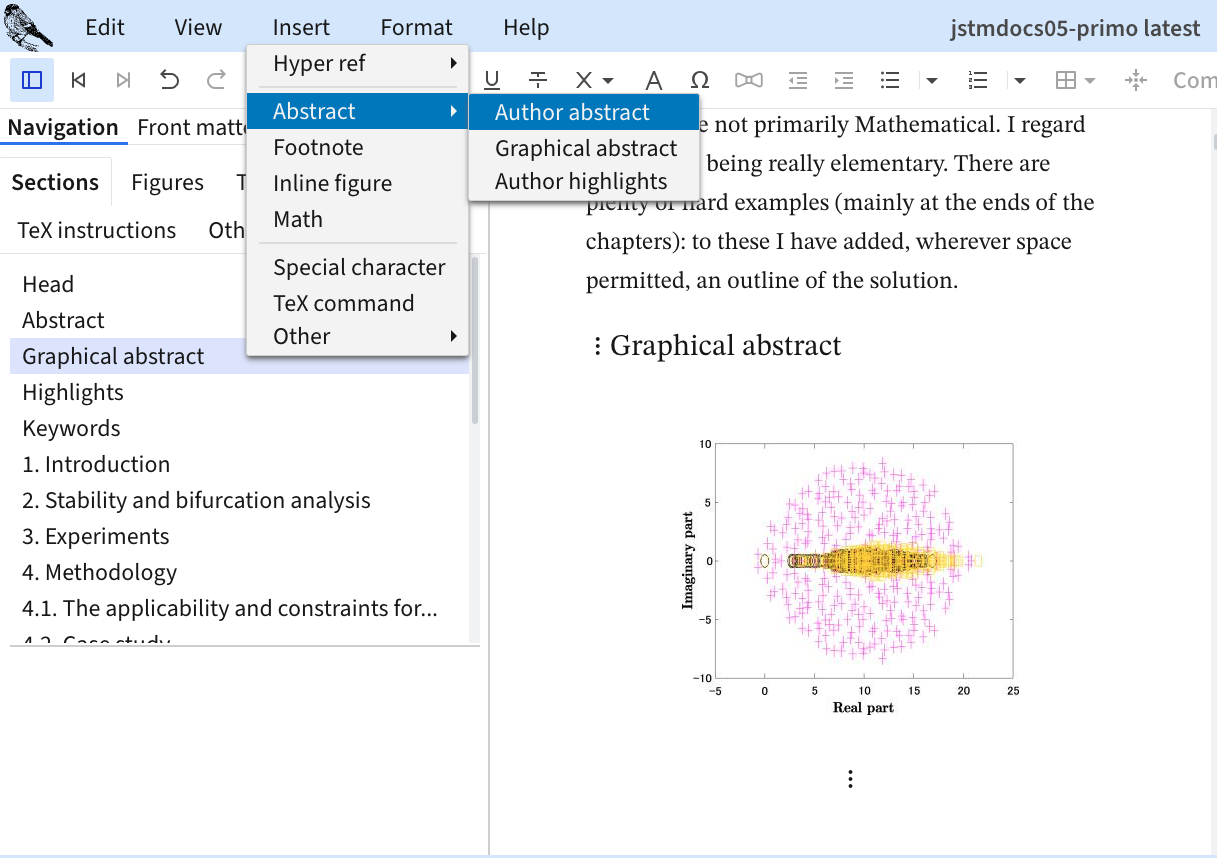
Task: Jump to first item with skip-back icon
Action: click(78, 80)
